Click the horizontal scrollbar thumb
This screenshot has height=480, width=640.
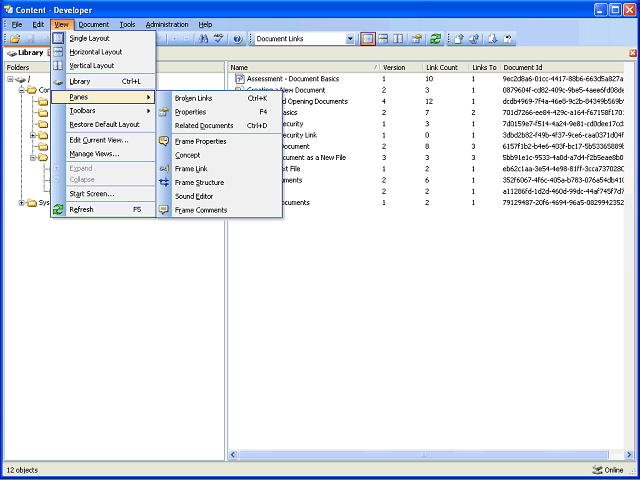point(423,455)
